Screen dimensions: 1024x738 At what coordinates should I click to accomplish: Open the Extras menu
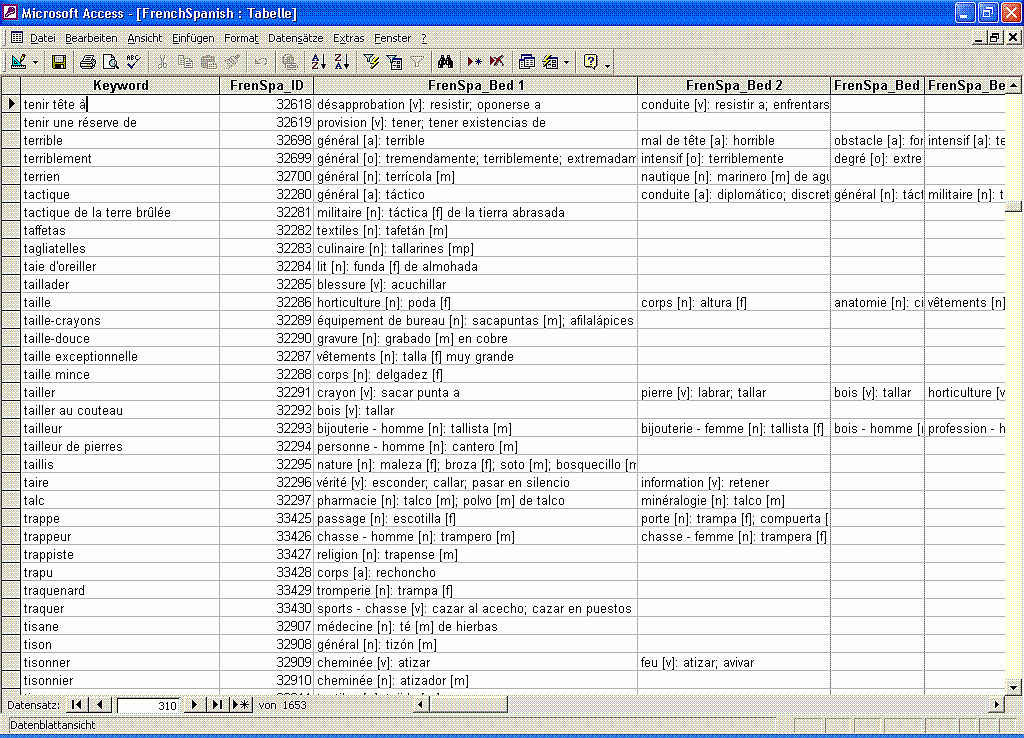tap(349, 39)
